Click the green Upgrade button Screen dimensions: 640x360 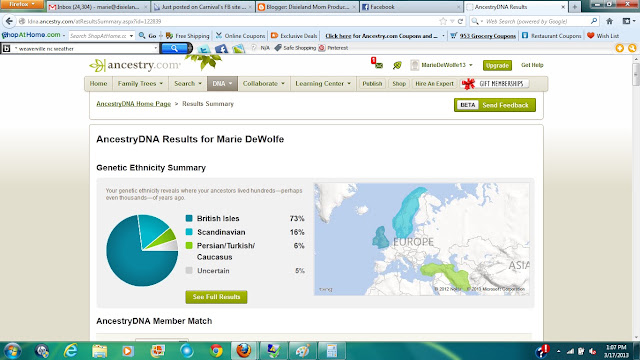coord(497,65)
